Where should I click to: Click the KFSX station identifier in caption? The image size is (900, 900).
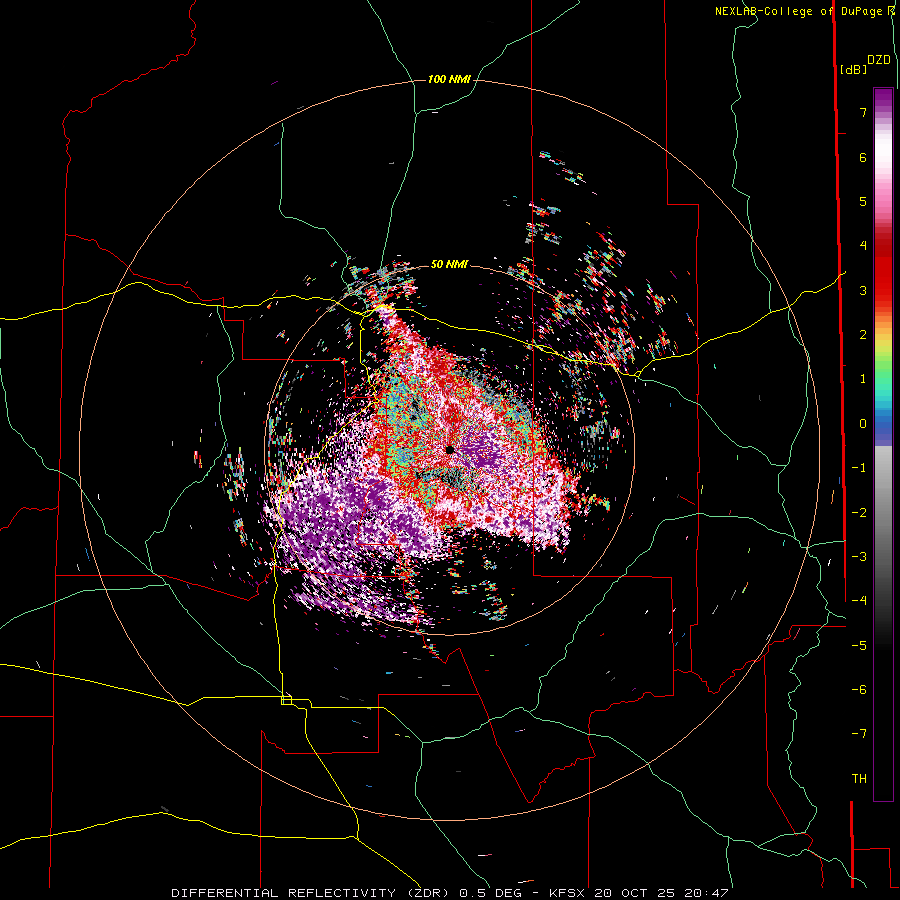tap(568, 893)
